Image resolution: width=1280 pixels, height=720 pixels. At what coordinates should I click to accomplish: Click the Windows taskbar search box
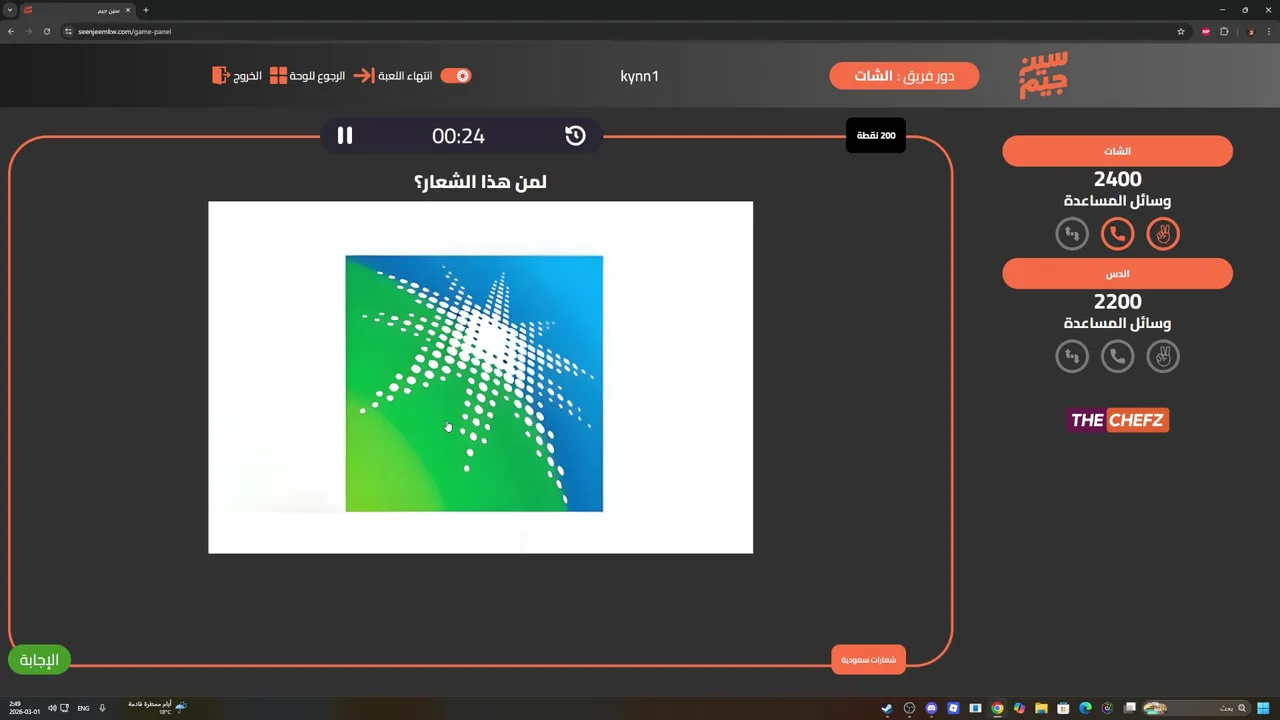1197,709
